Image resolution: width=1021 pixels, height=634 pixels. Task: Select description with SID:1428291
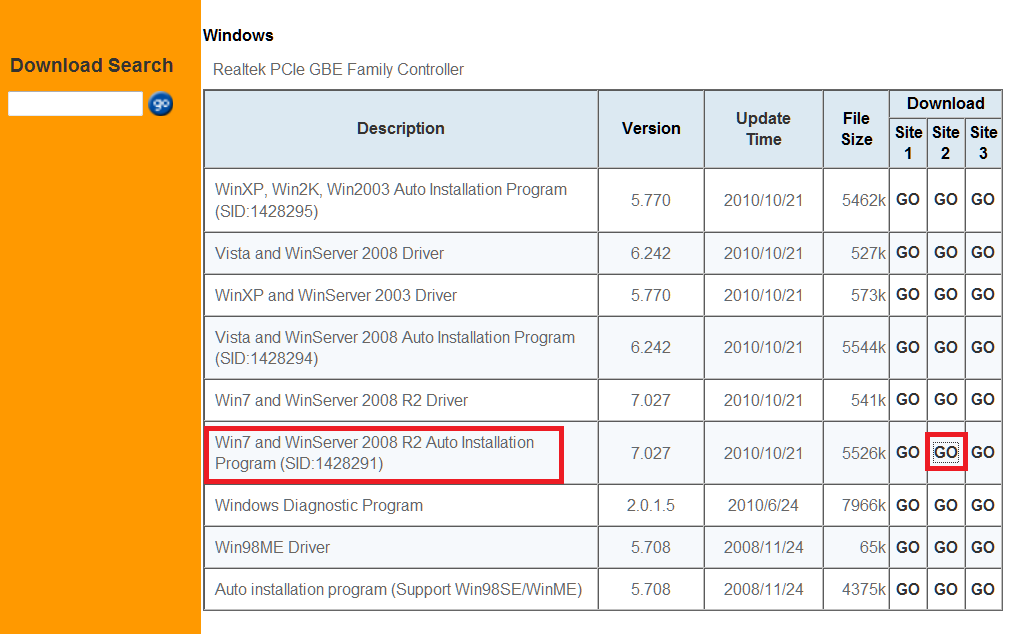[x=374, y=453]
